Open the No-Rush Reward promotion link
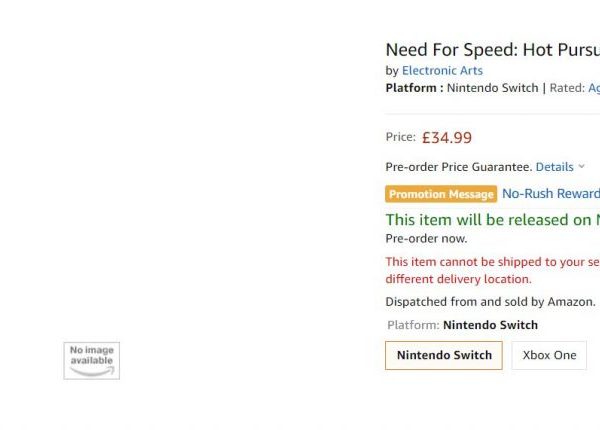 (x=551, y=194)
